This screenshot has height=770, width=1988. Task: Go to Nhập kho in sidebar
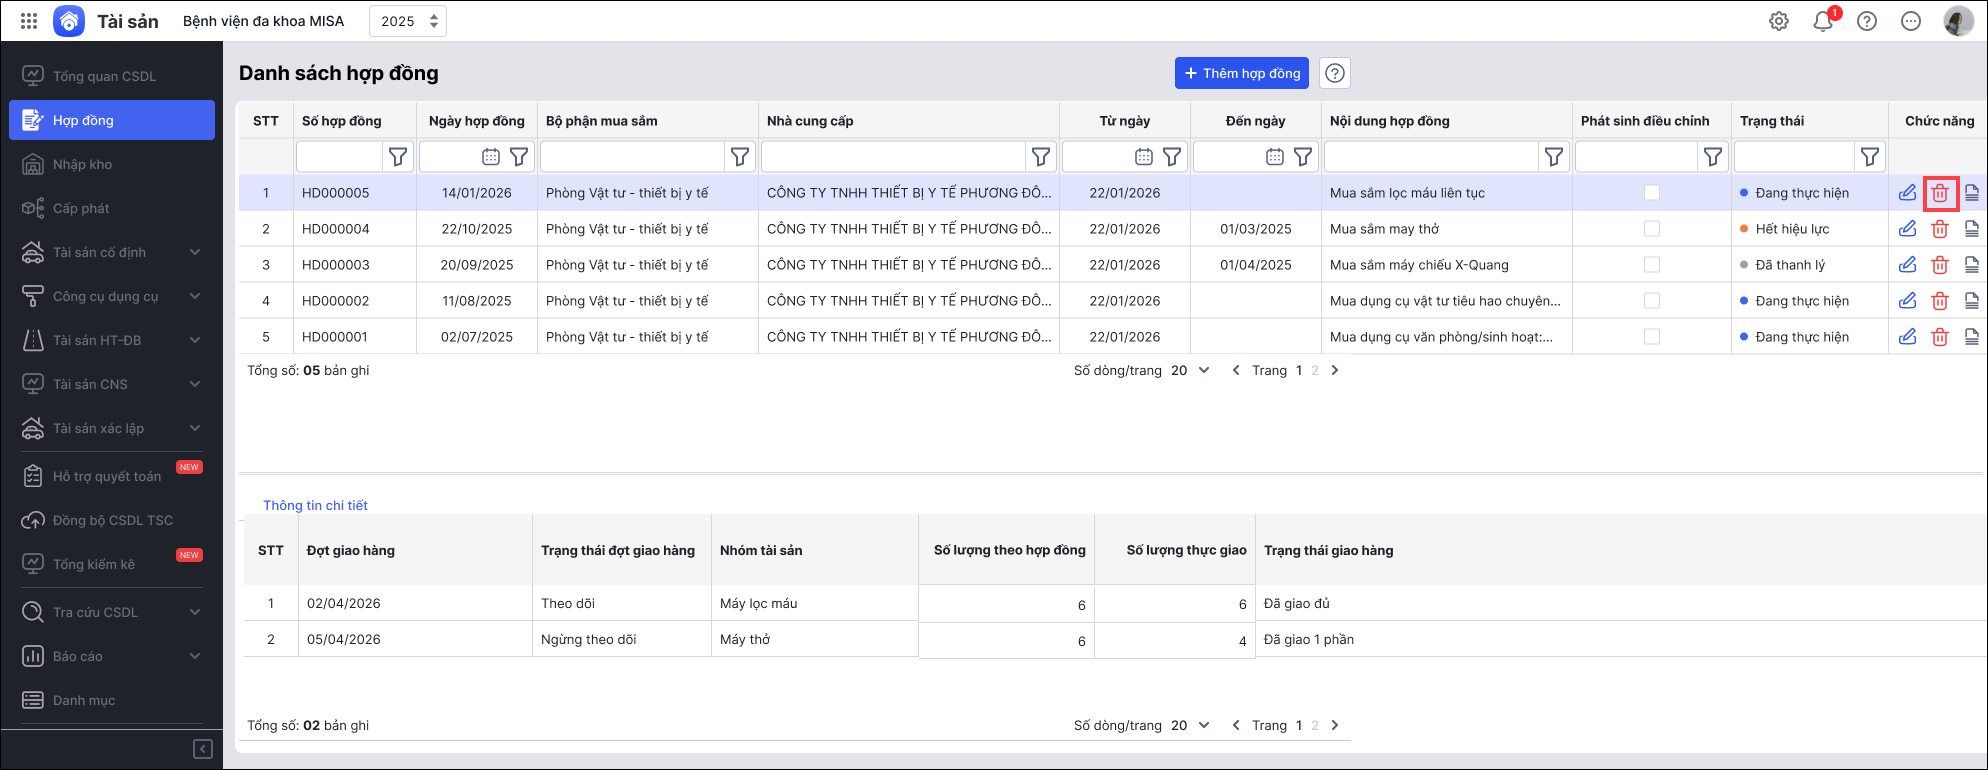(x=82, y=164)
